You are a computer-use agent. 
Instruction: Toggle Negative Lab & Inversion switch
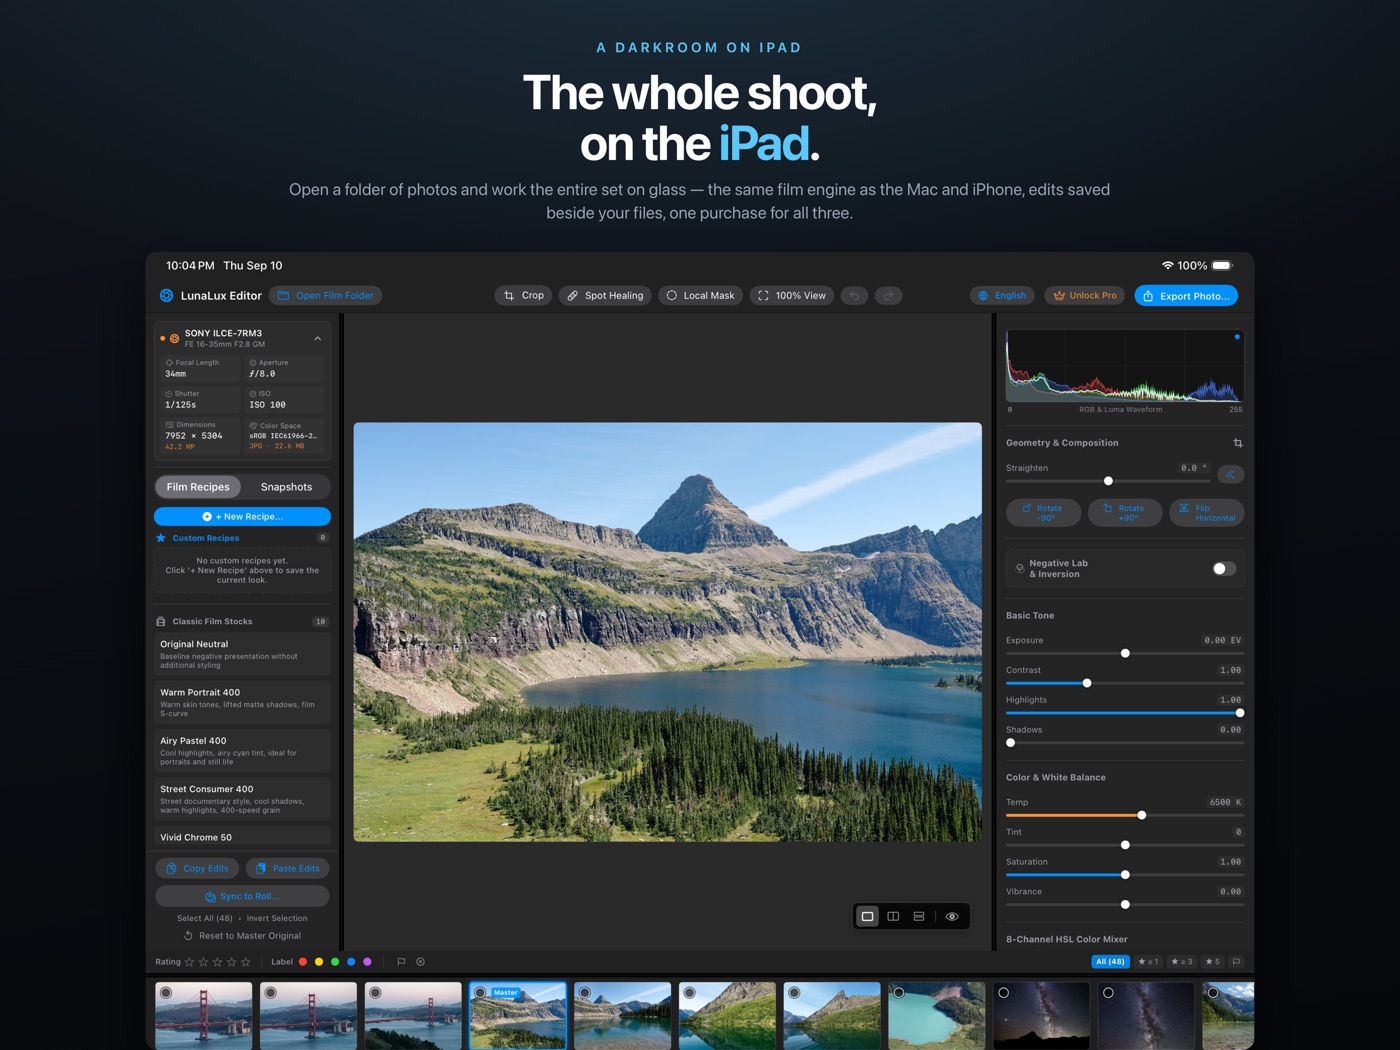coord(1224,569)
